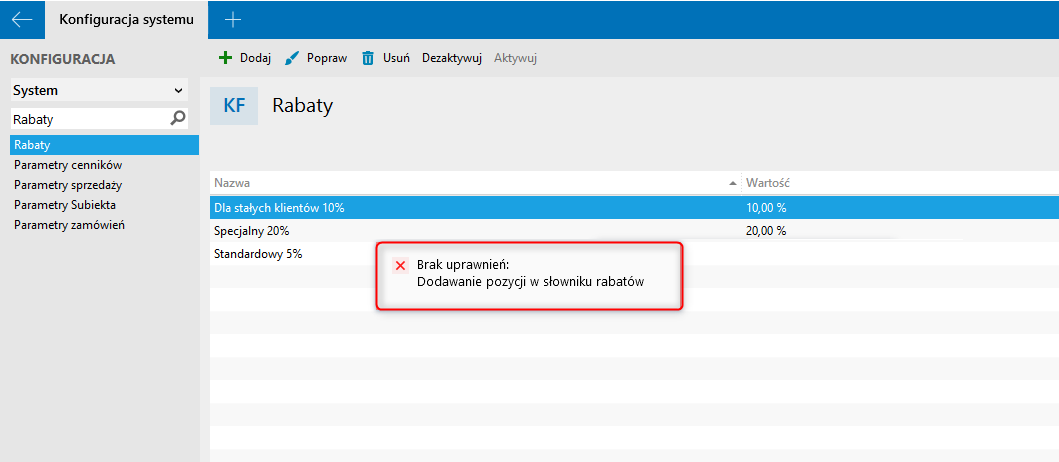Click the green plus Dodaj icon
Image resolution: width=1059 pixels, height=462 pixels.
(x=226, y=58)
